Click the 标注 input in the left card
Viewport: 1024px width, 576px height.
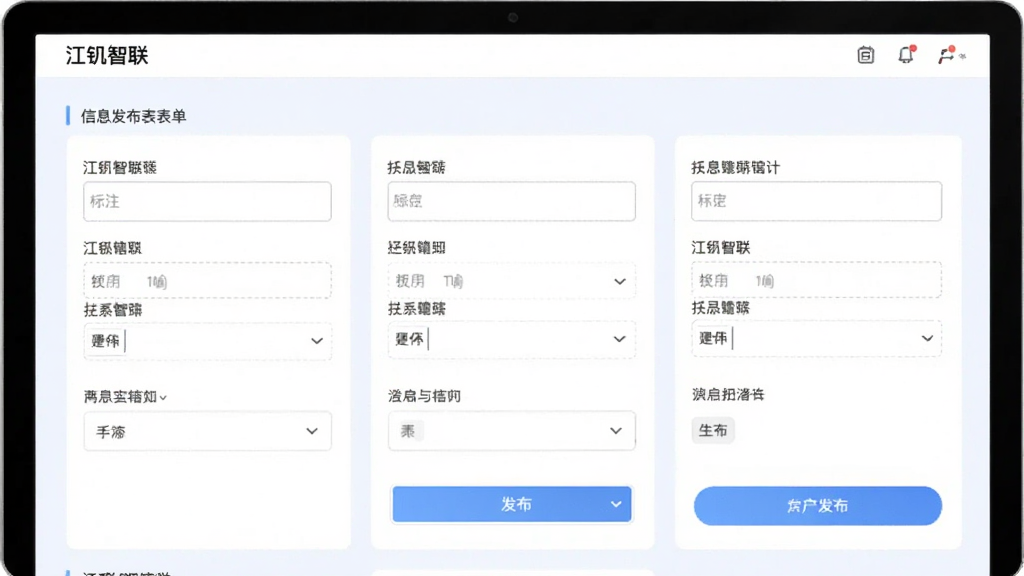point(207,201)
